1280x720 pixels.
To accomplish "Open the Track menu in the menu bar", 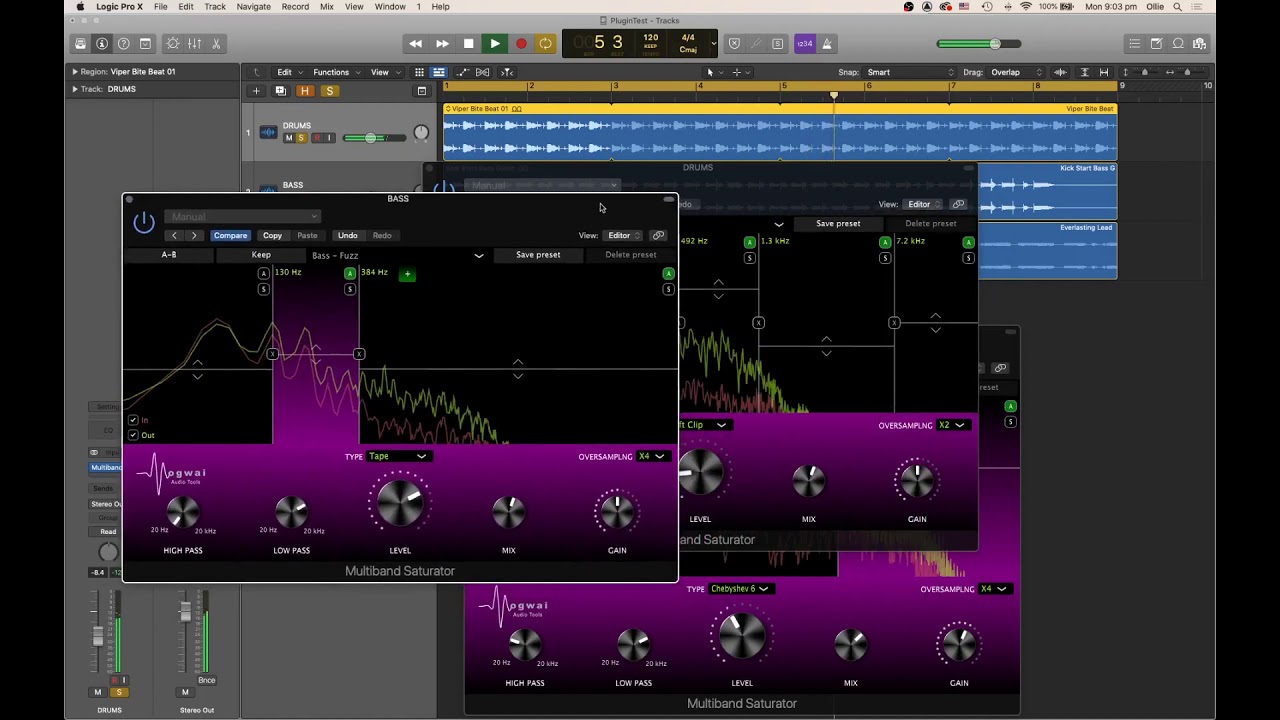I will point(215,7).
